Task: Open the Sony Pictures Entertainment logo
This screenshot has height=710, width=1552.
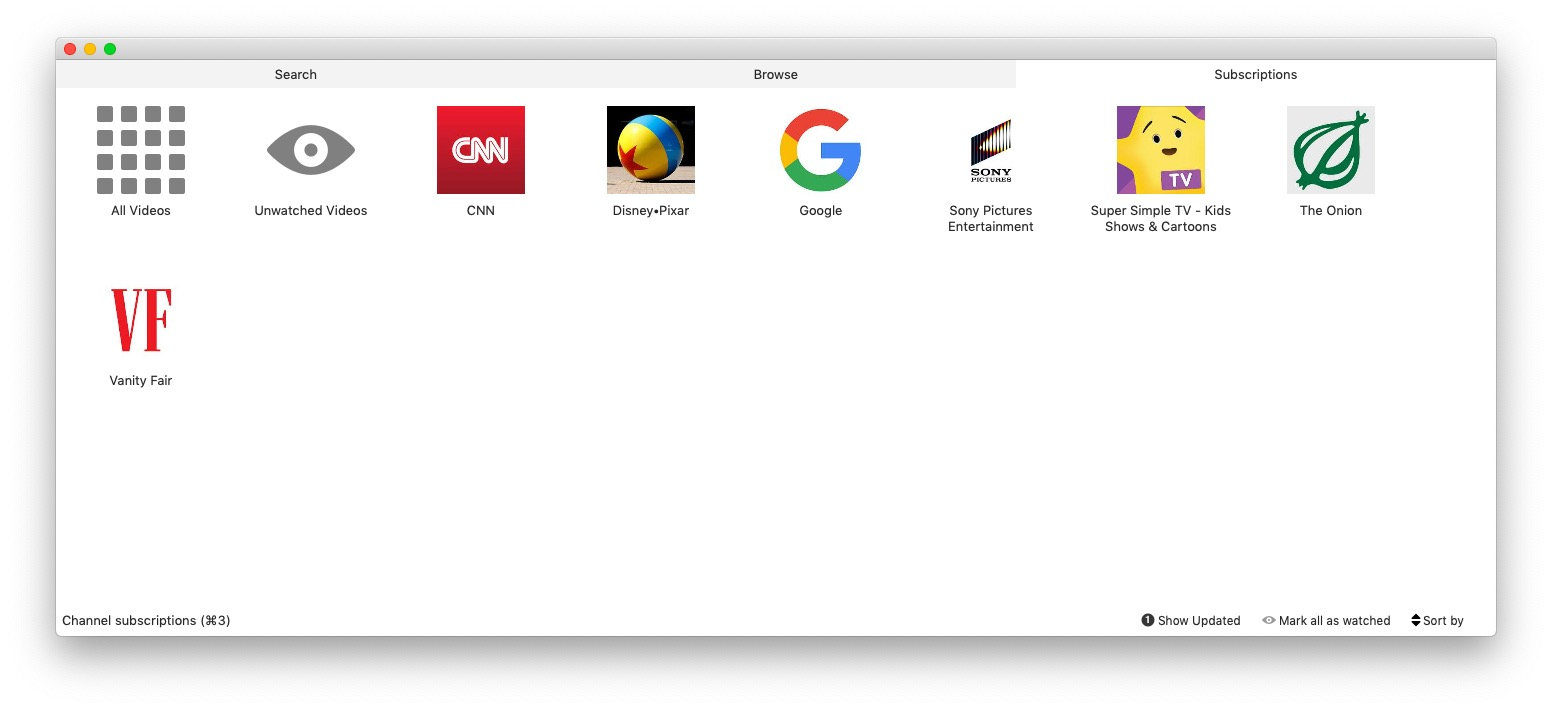Action: [x=991, y=150]
